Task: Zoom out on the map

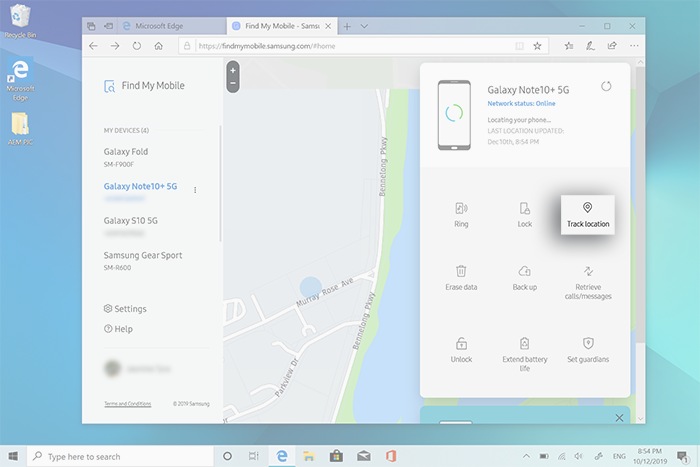Action: pos(233,83)
